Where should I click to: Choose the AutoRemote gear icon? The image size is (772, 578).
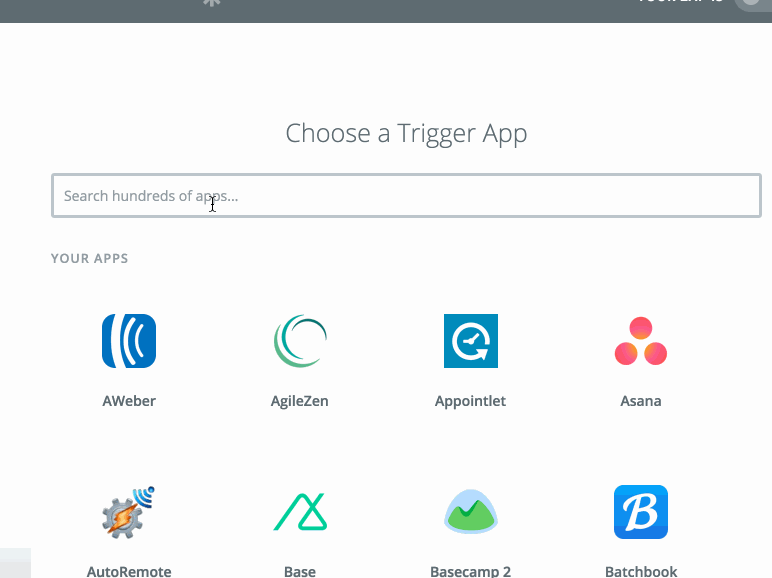pyautogui.click(x=129, y=512)
